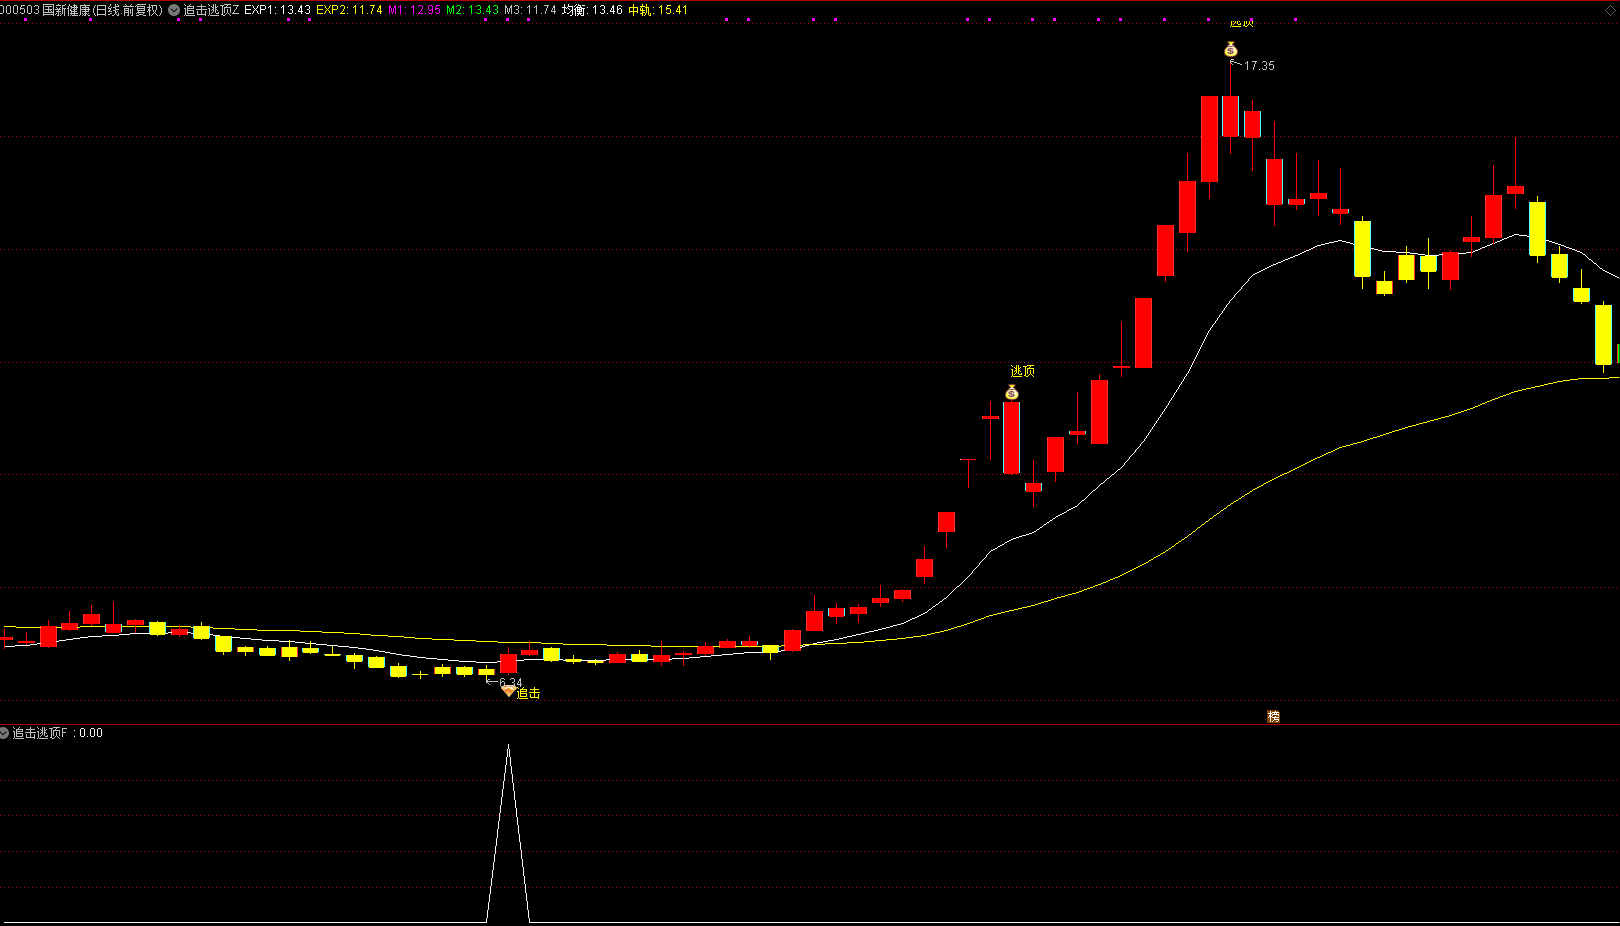Click the 追击逃顶F : 0.00 indicator label
Image resolution: width=1620 pixels, height=926 pixels.
57,733
